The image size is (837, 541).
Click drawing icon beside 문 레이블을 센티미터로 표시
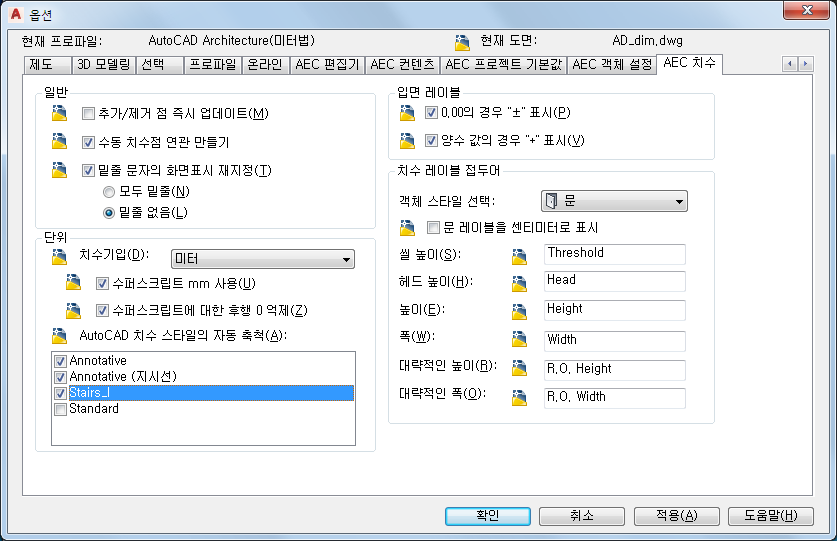point(407,228)
